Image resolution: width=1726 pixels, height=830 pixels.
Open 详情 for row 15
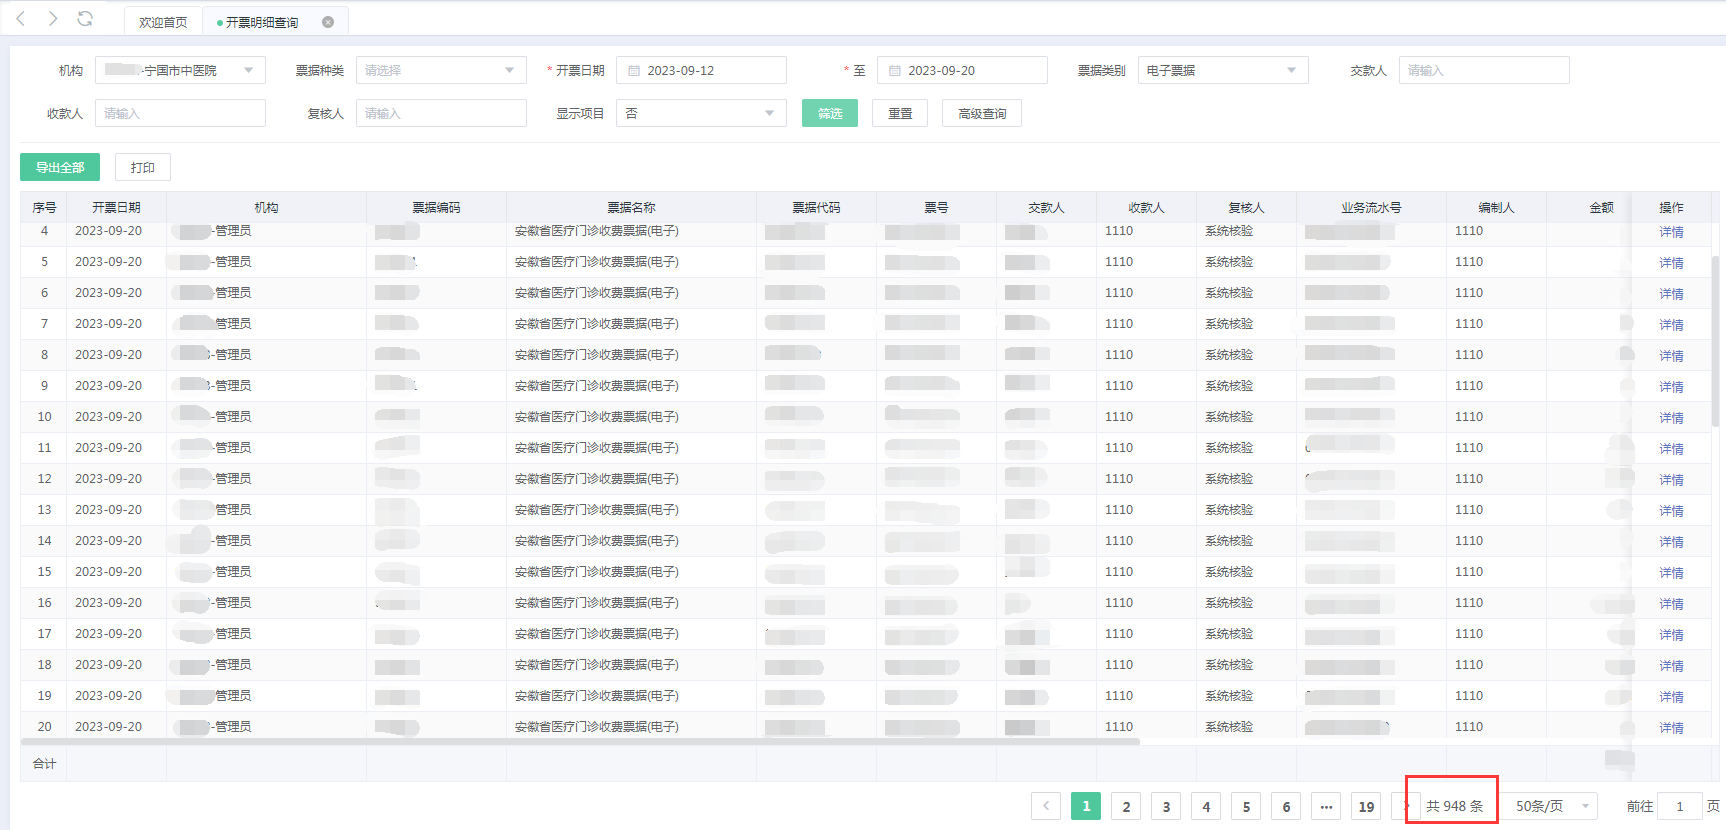(1671, 573)
